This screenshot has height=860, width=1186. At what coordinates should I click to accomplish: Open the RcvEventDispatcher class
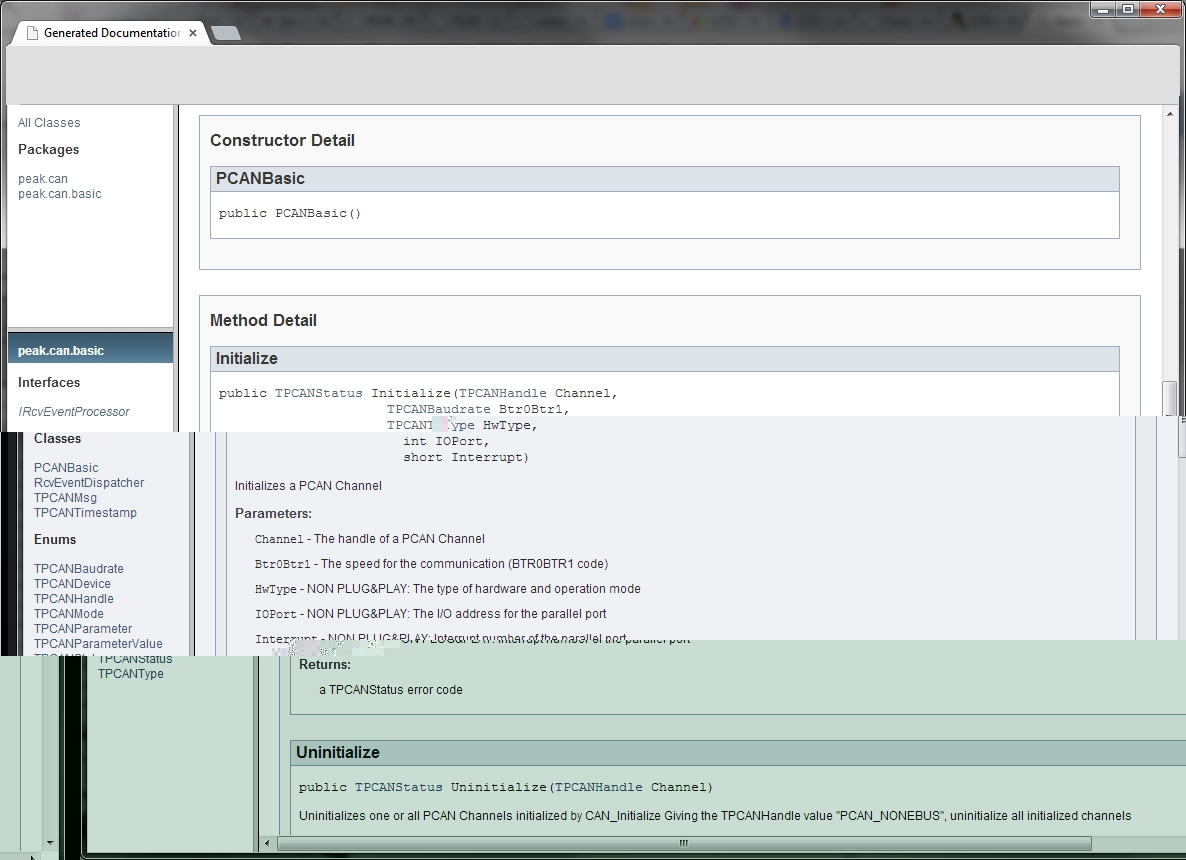[x=88, y=483]
